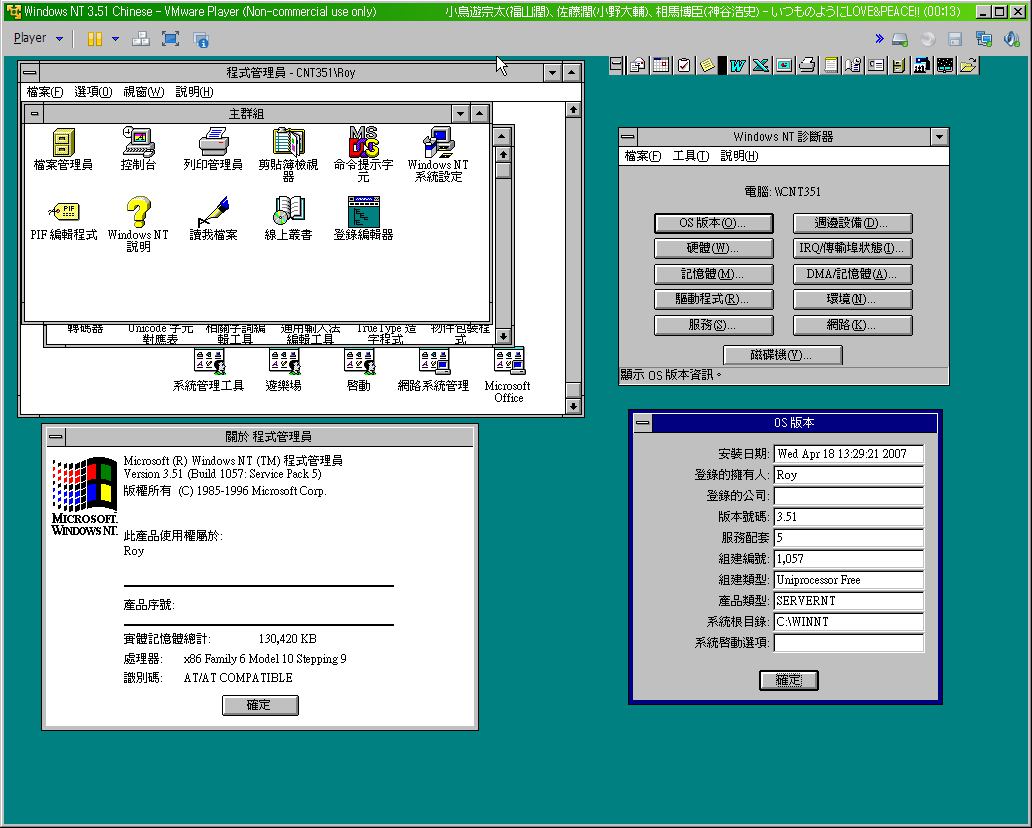Click the Word icon in Office shortcut bar
Image resolution: width=1032 pixels, height=828 pixels.
pos(738,65)
